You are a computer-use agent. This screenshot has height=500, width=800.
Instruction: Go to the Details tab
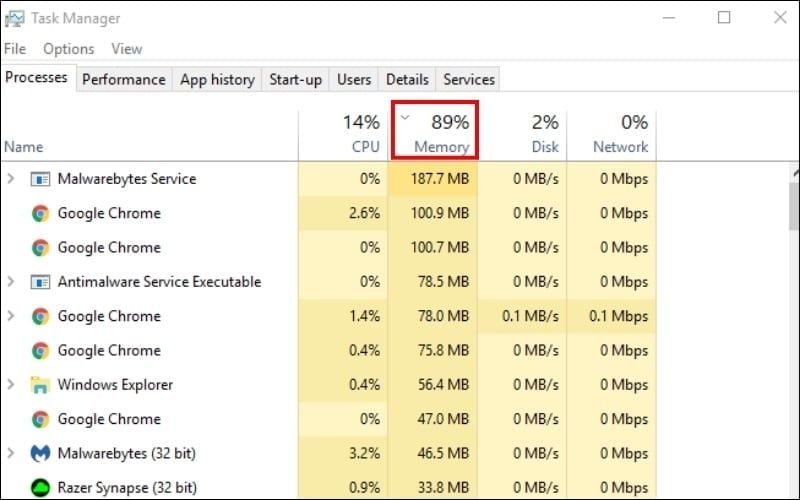point(407,80)
